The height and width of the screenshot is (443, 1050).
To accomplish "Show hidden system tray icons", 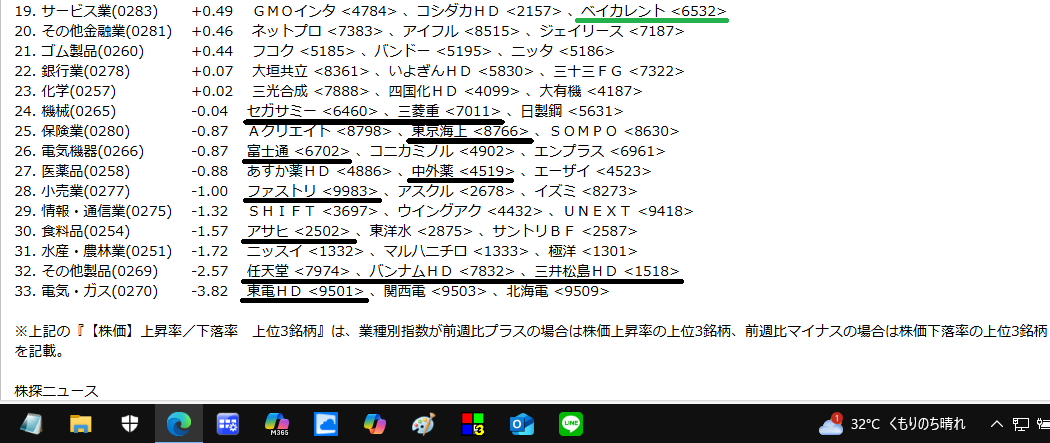I will point(996,424).
